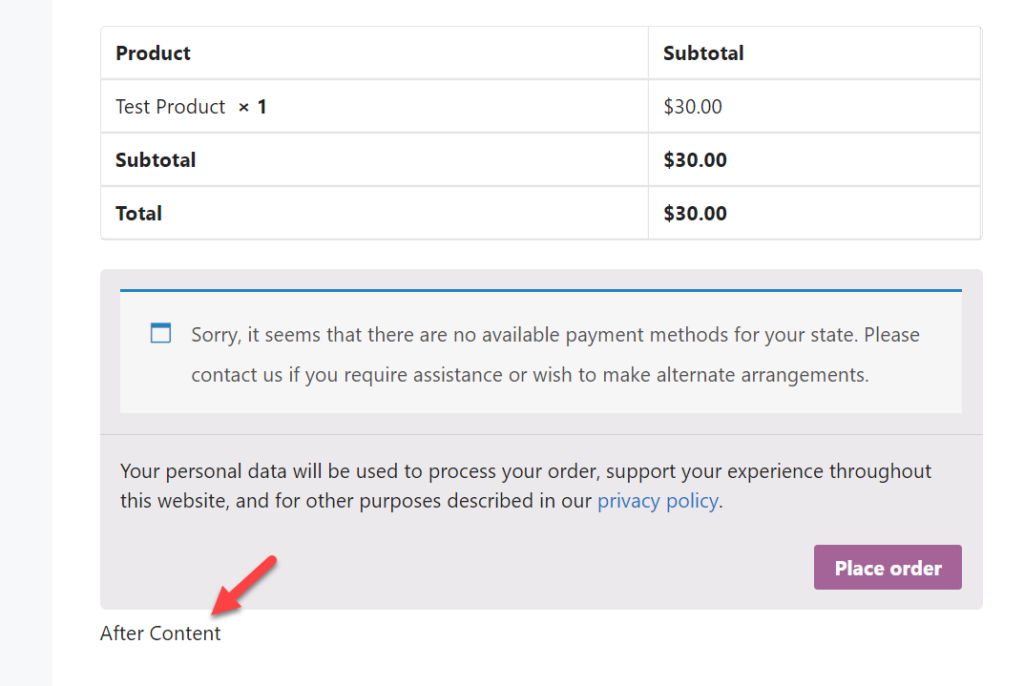Click the 'contact us if you require assistance' line
The image size is (1024, 686).
[530, 375]
